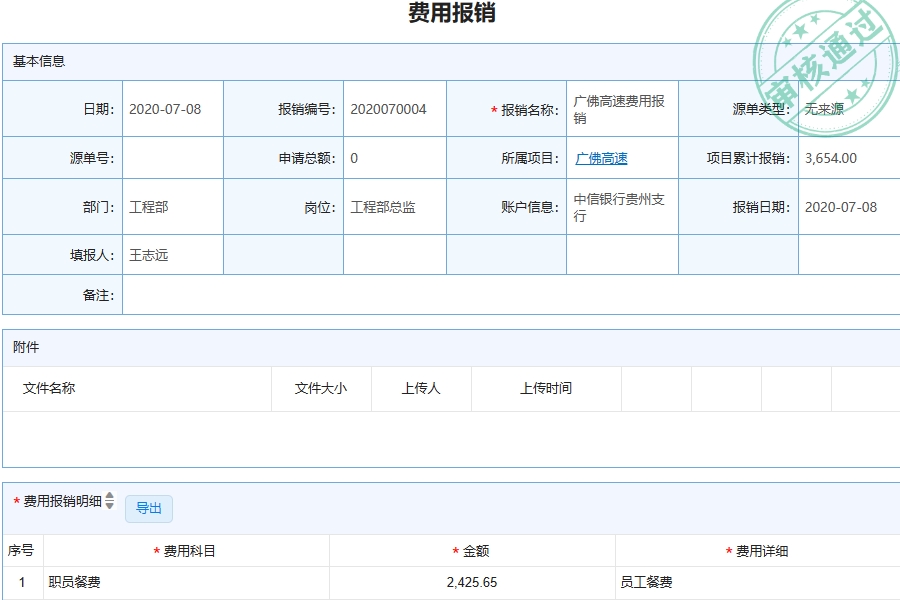Open the 广佛高速 project link
Image resolution: width=900 pixels, height=600 pixels.
(x=601, y=158)
